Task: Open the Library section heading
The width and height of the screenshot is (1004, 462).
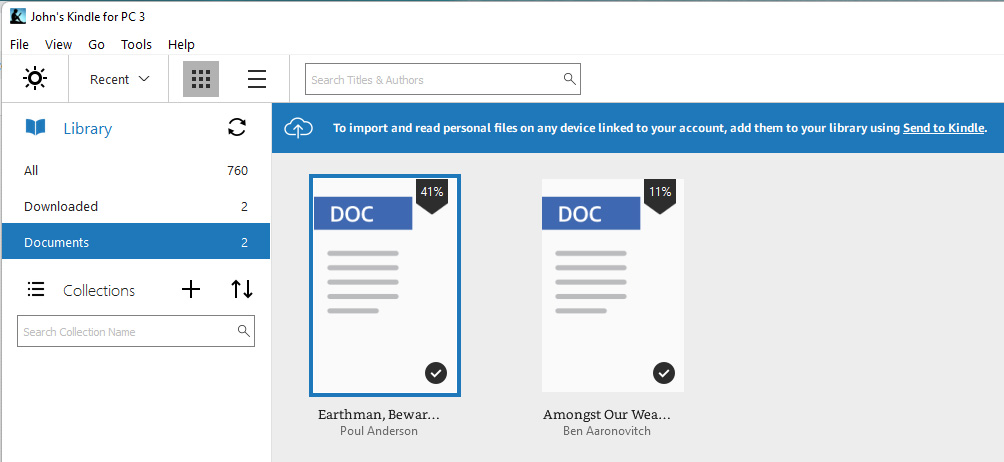Action: point(88,129)
